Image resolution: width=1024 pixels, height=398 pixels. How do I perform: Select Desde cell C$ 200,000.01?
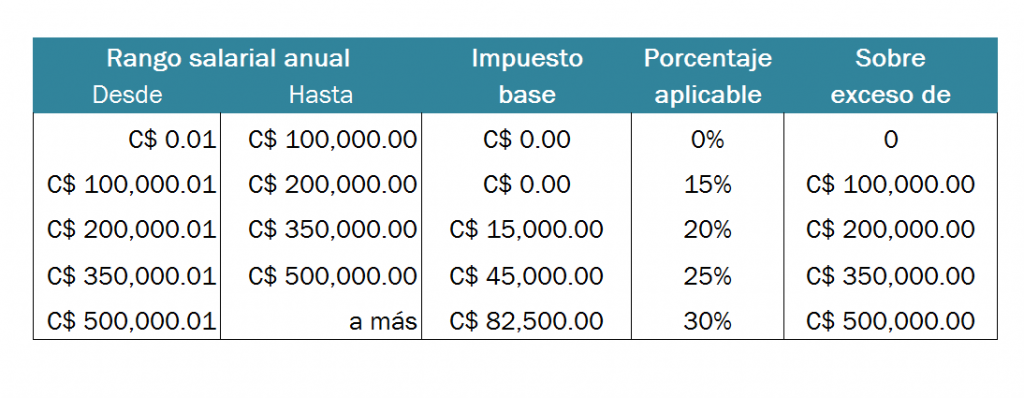[x=131, y=229]
